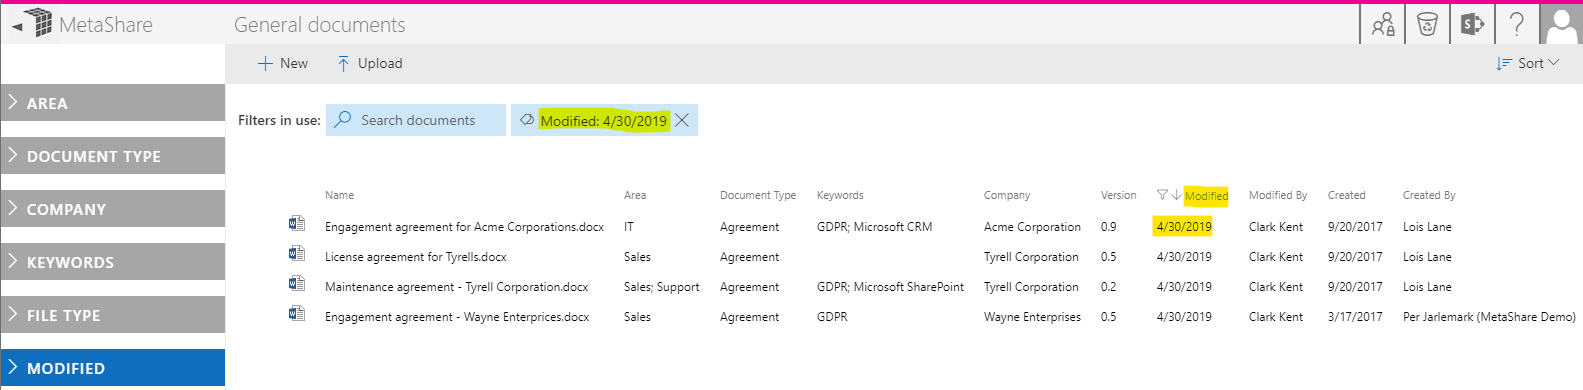The height and width of the screenshot is (390, 1583).
Task: Sort by Created column header
Action: tap(1346, 195)
